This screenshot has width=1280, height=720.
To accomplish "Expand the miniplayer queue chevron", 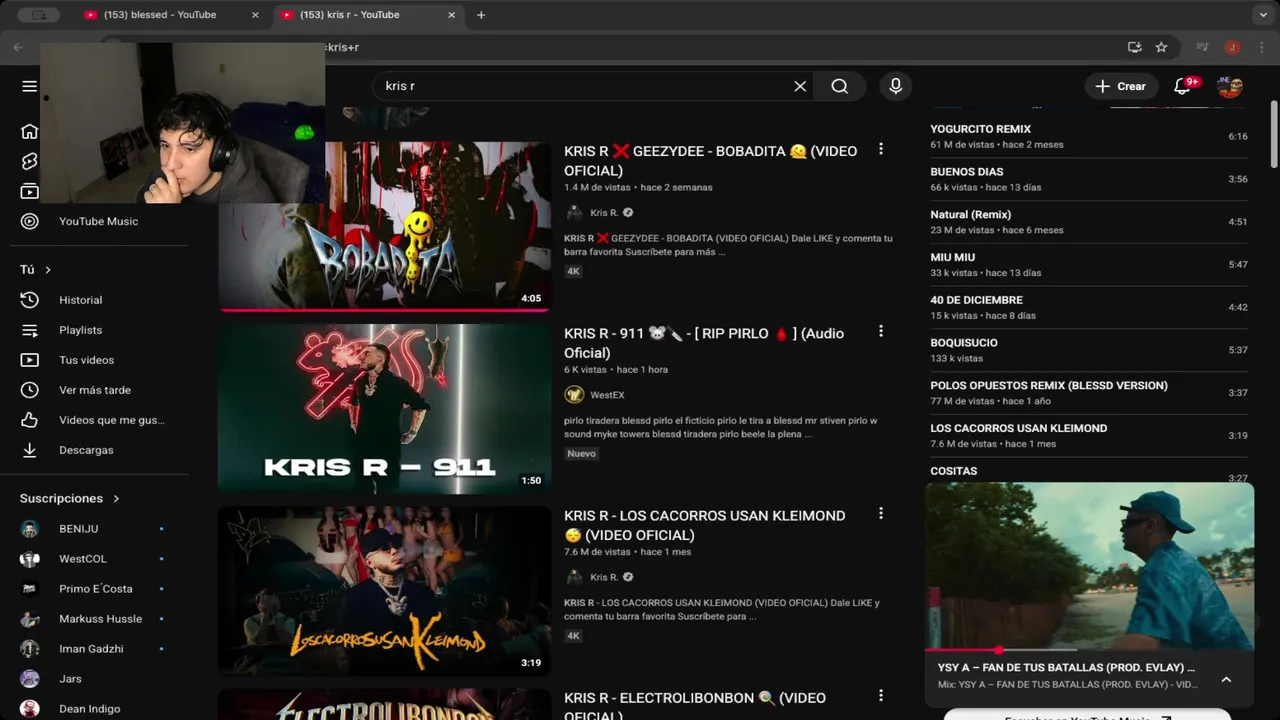I will pyautogui.click(x=1226, y=679).
